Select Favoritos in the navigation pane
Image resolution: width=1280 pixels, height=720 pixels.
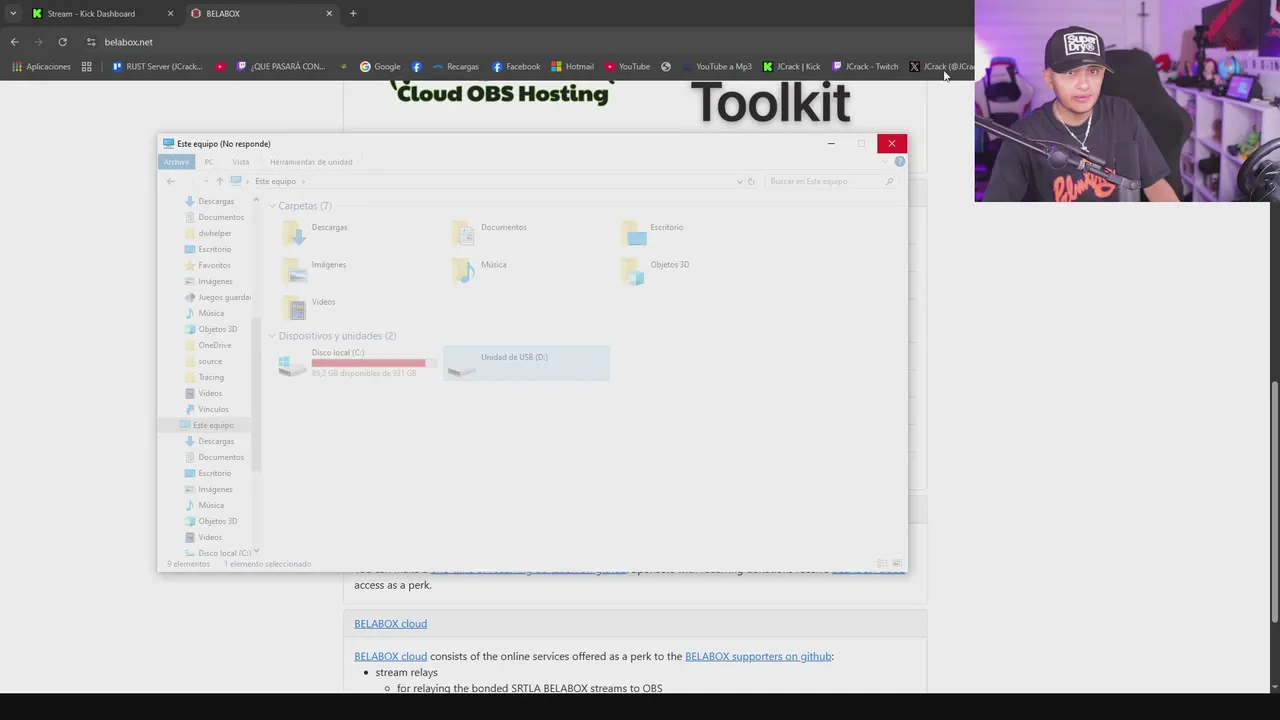tap(214, 265)
